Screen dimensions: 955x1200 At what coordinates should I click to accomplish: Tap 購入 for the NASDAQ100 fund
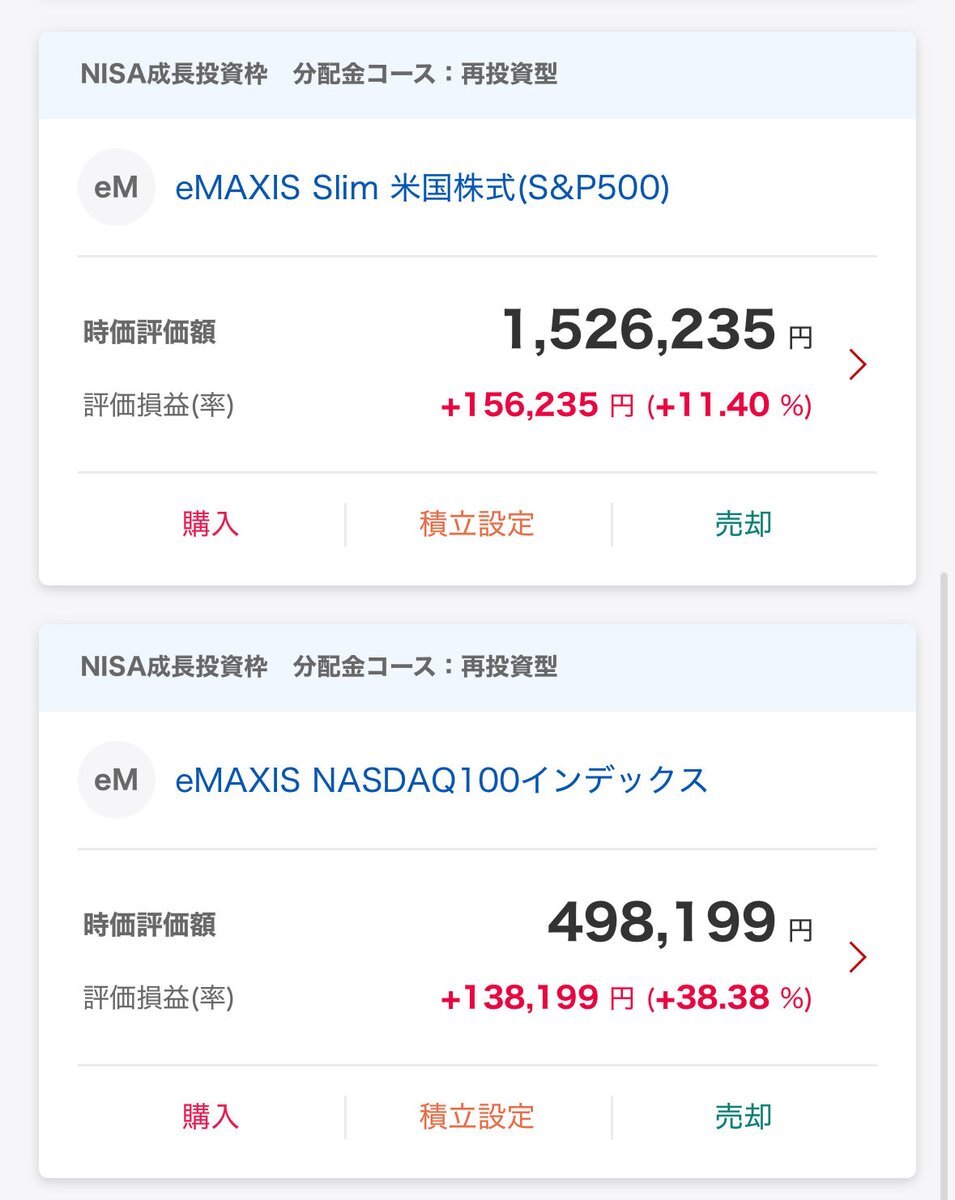click(x=211, y=1116)
